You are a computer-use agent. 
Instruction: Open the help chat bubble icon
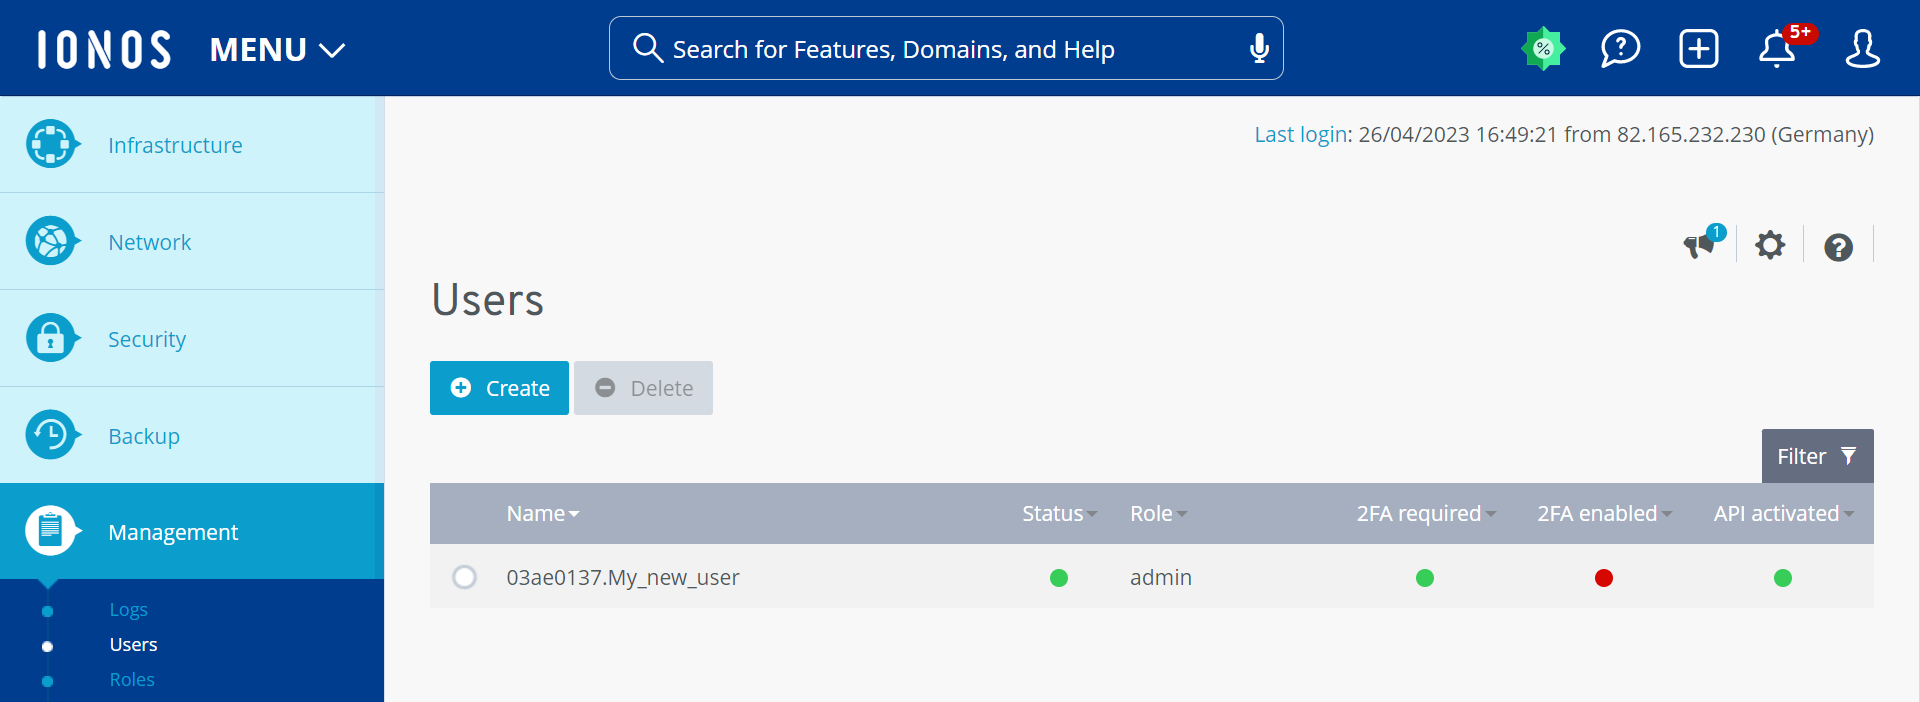1620,49
